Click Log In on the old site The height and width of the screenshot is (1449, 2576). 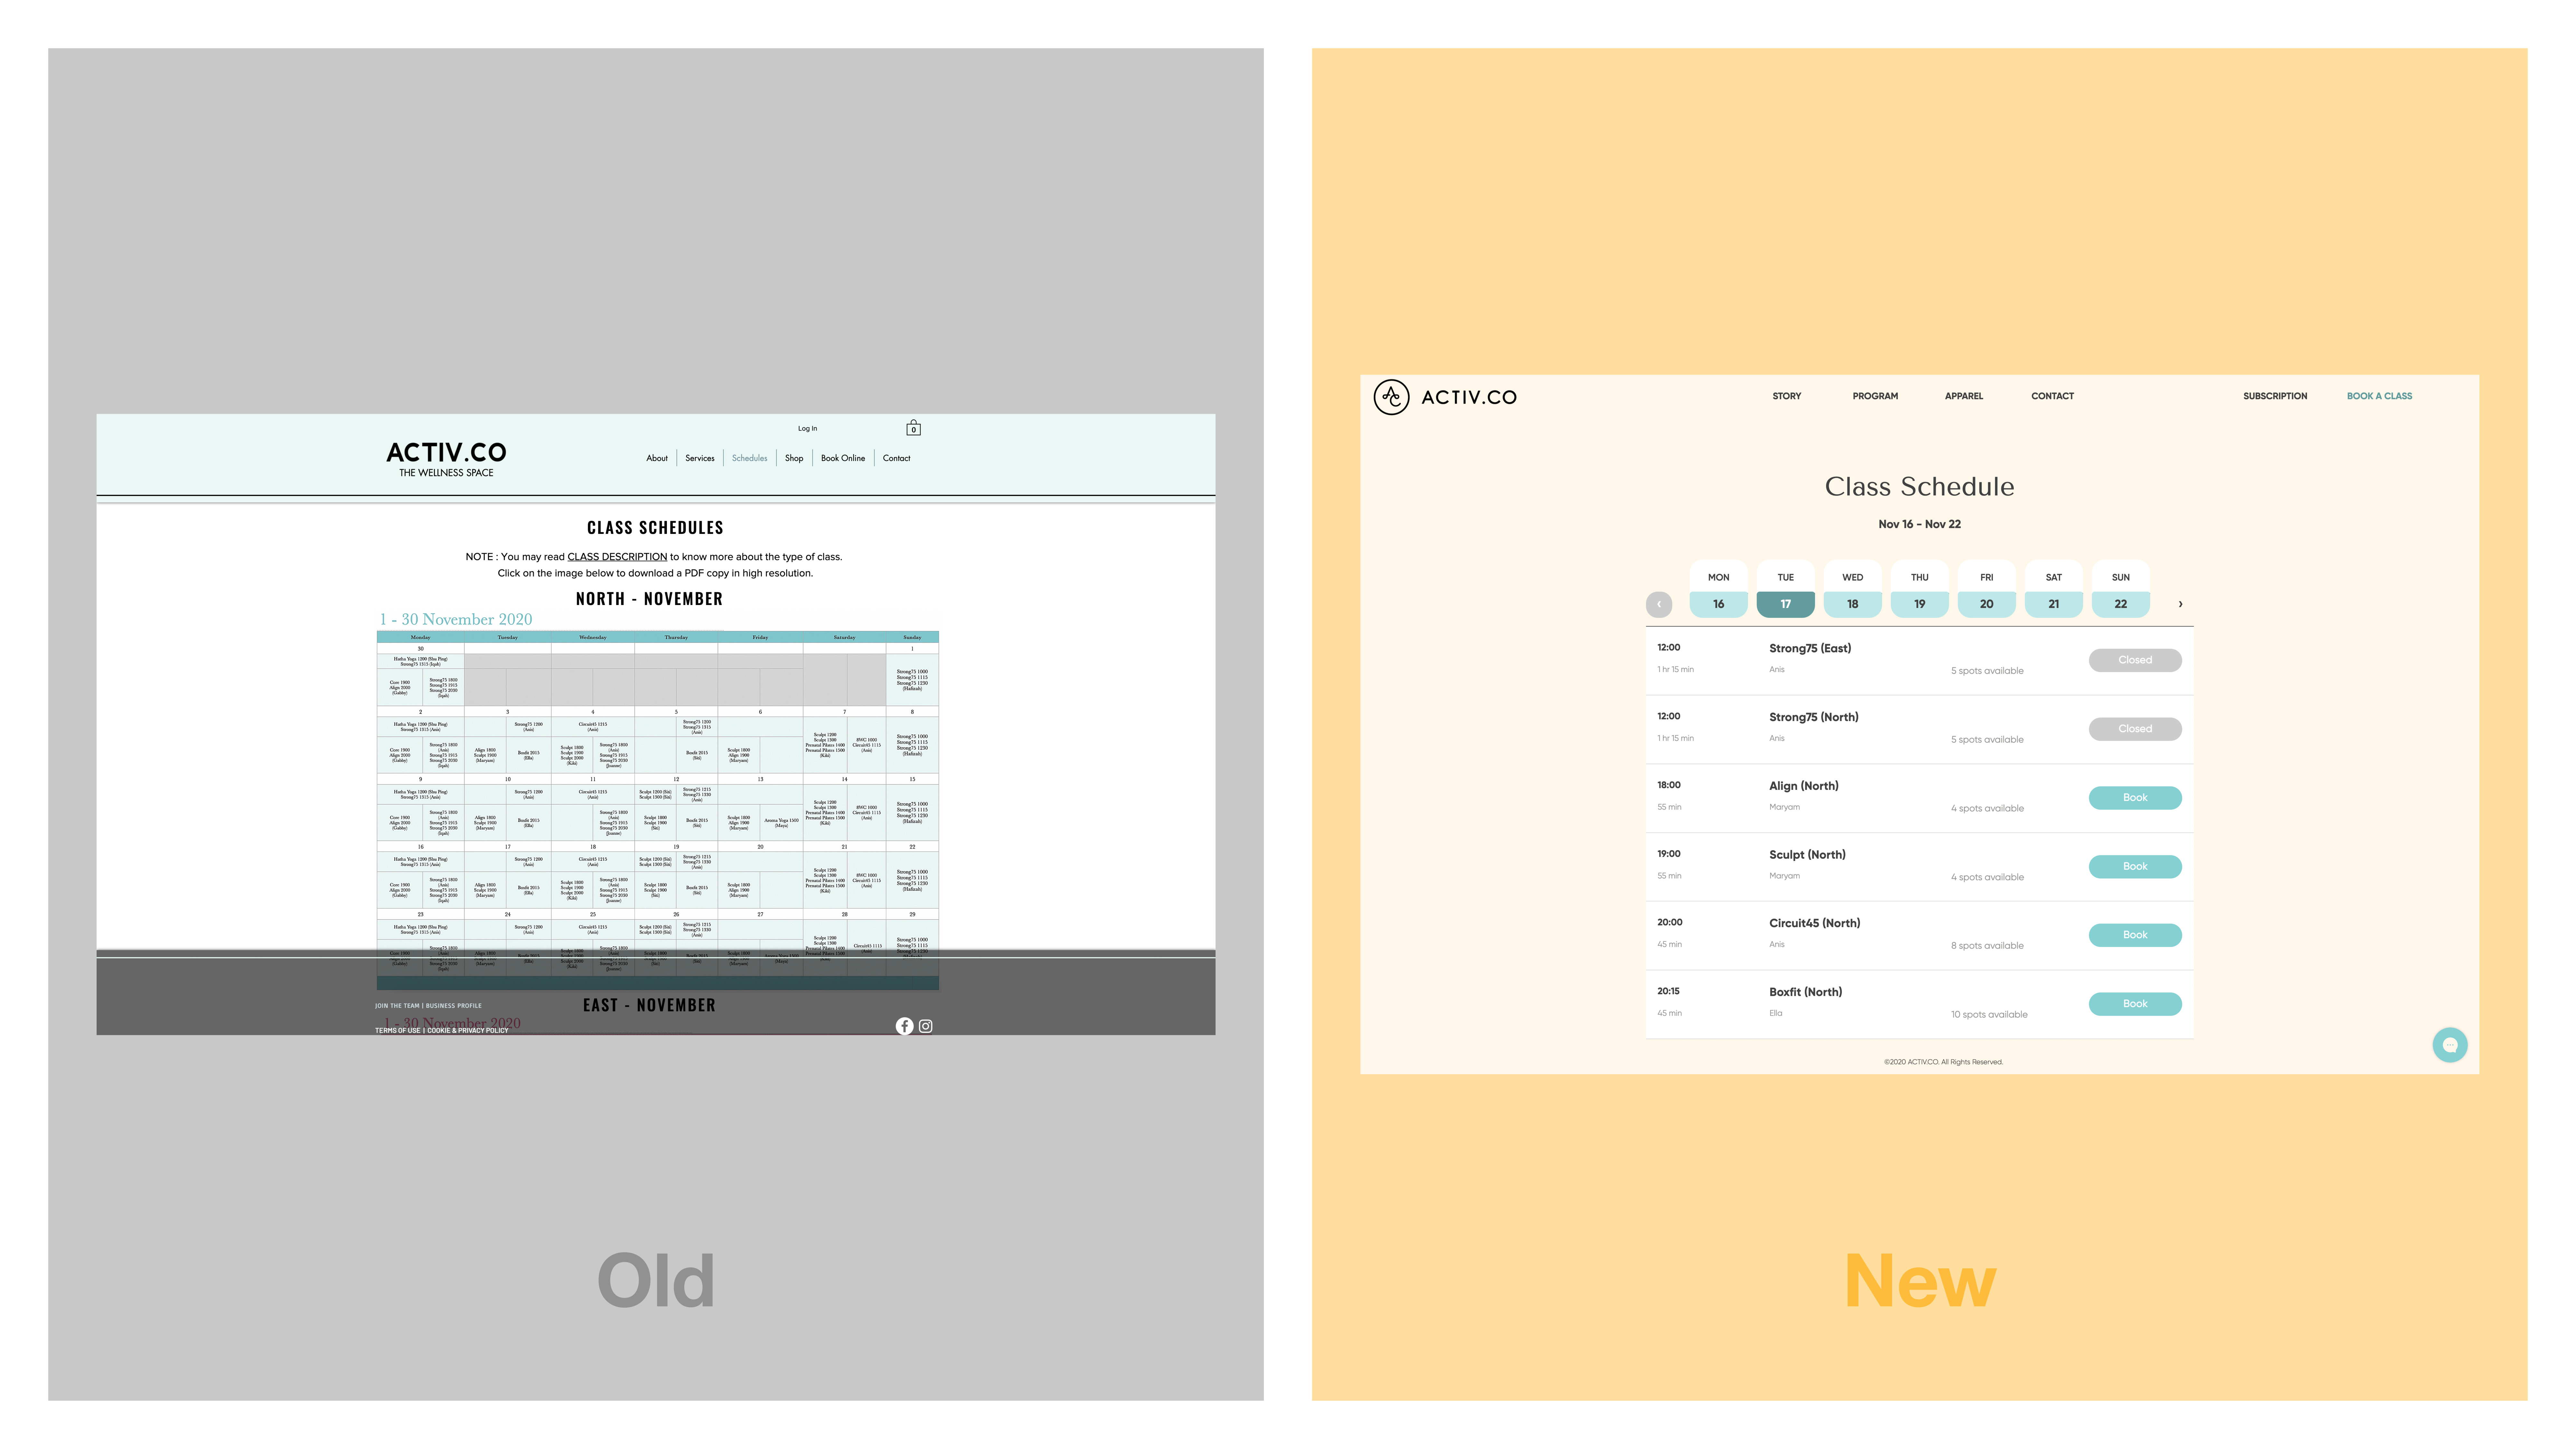pyautogui.click(x=807, y=428)
